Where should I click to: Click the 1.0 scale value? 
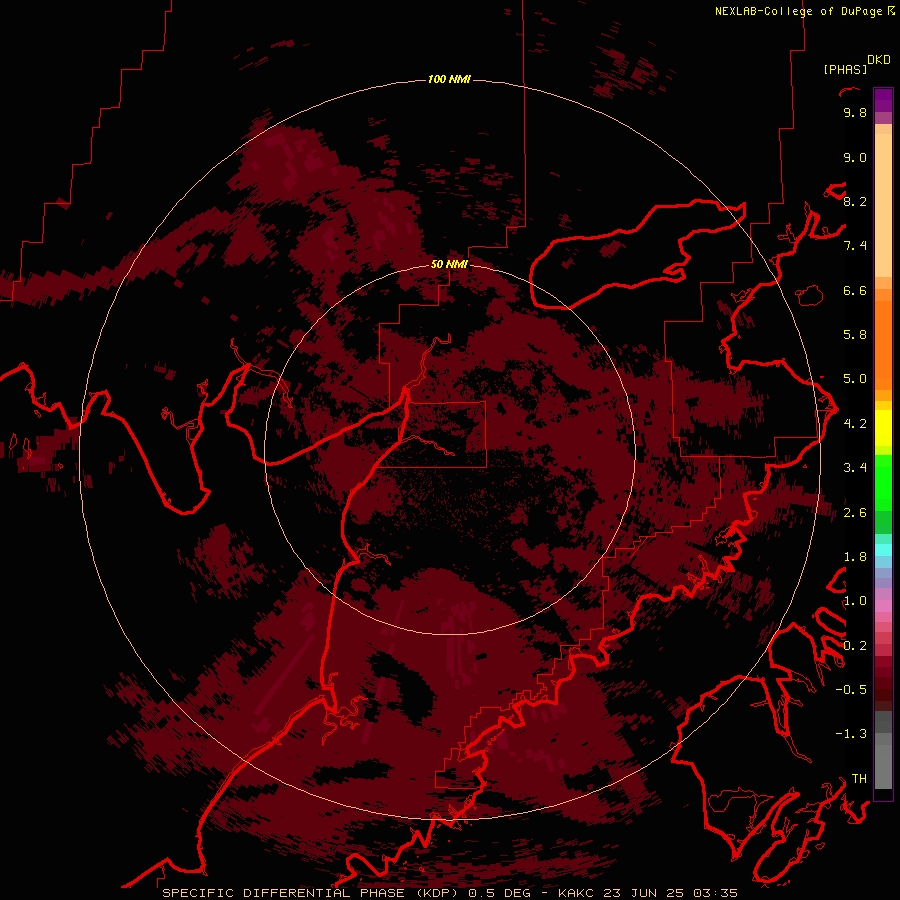pyautogui.click(x=855, y=601)
